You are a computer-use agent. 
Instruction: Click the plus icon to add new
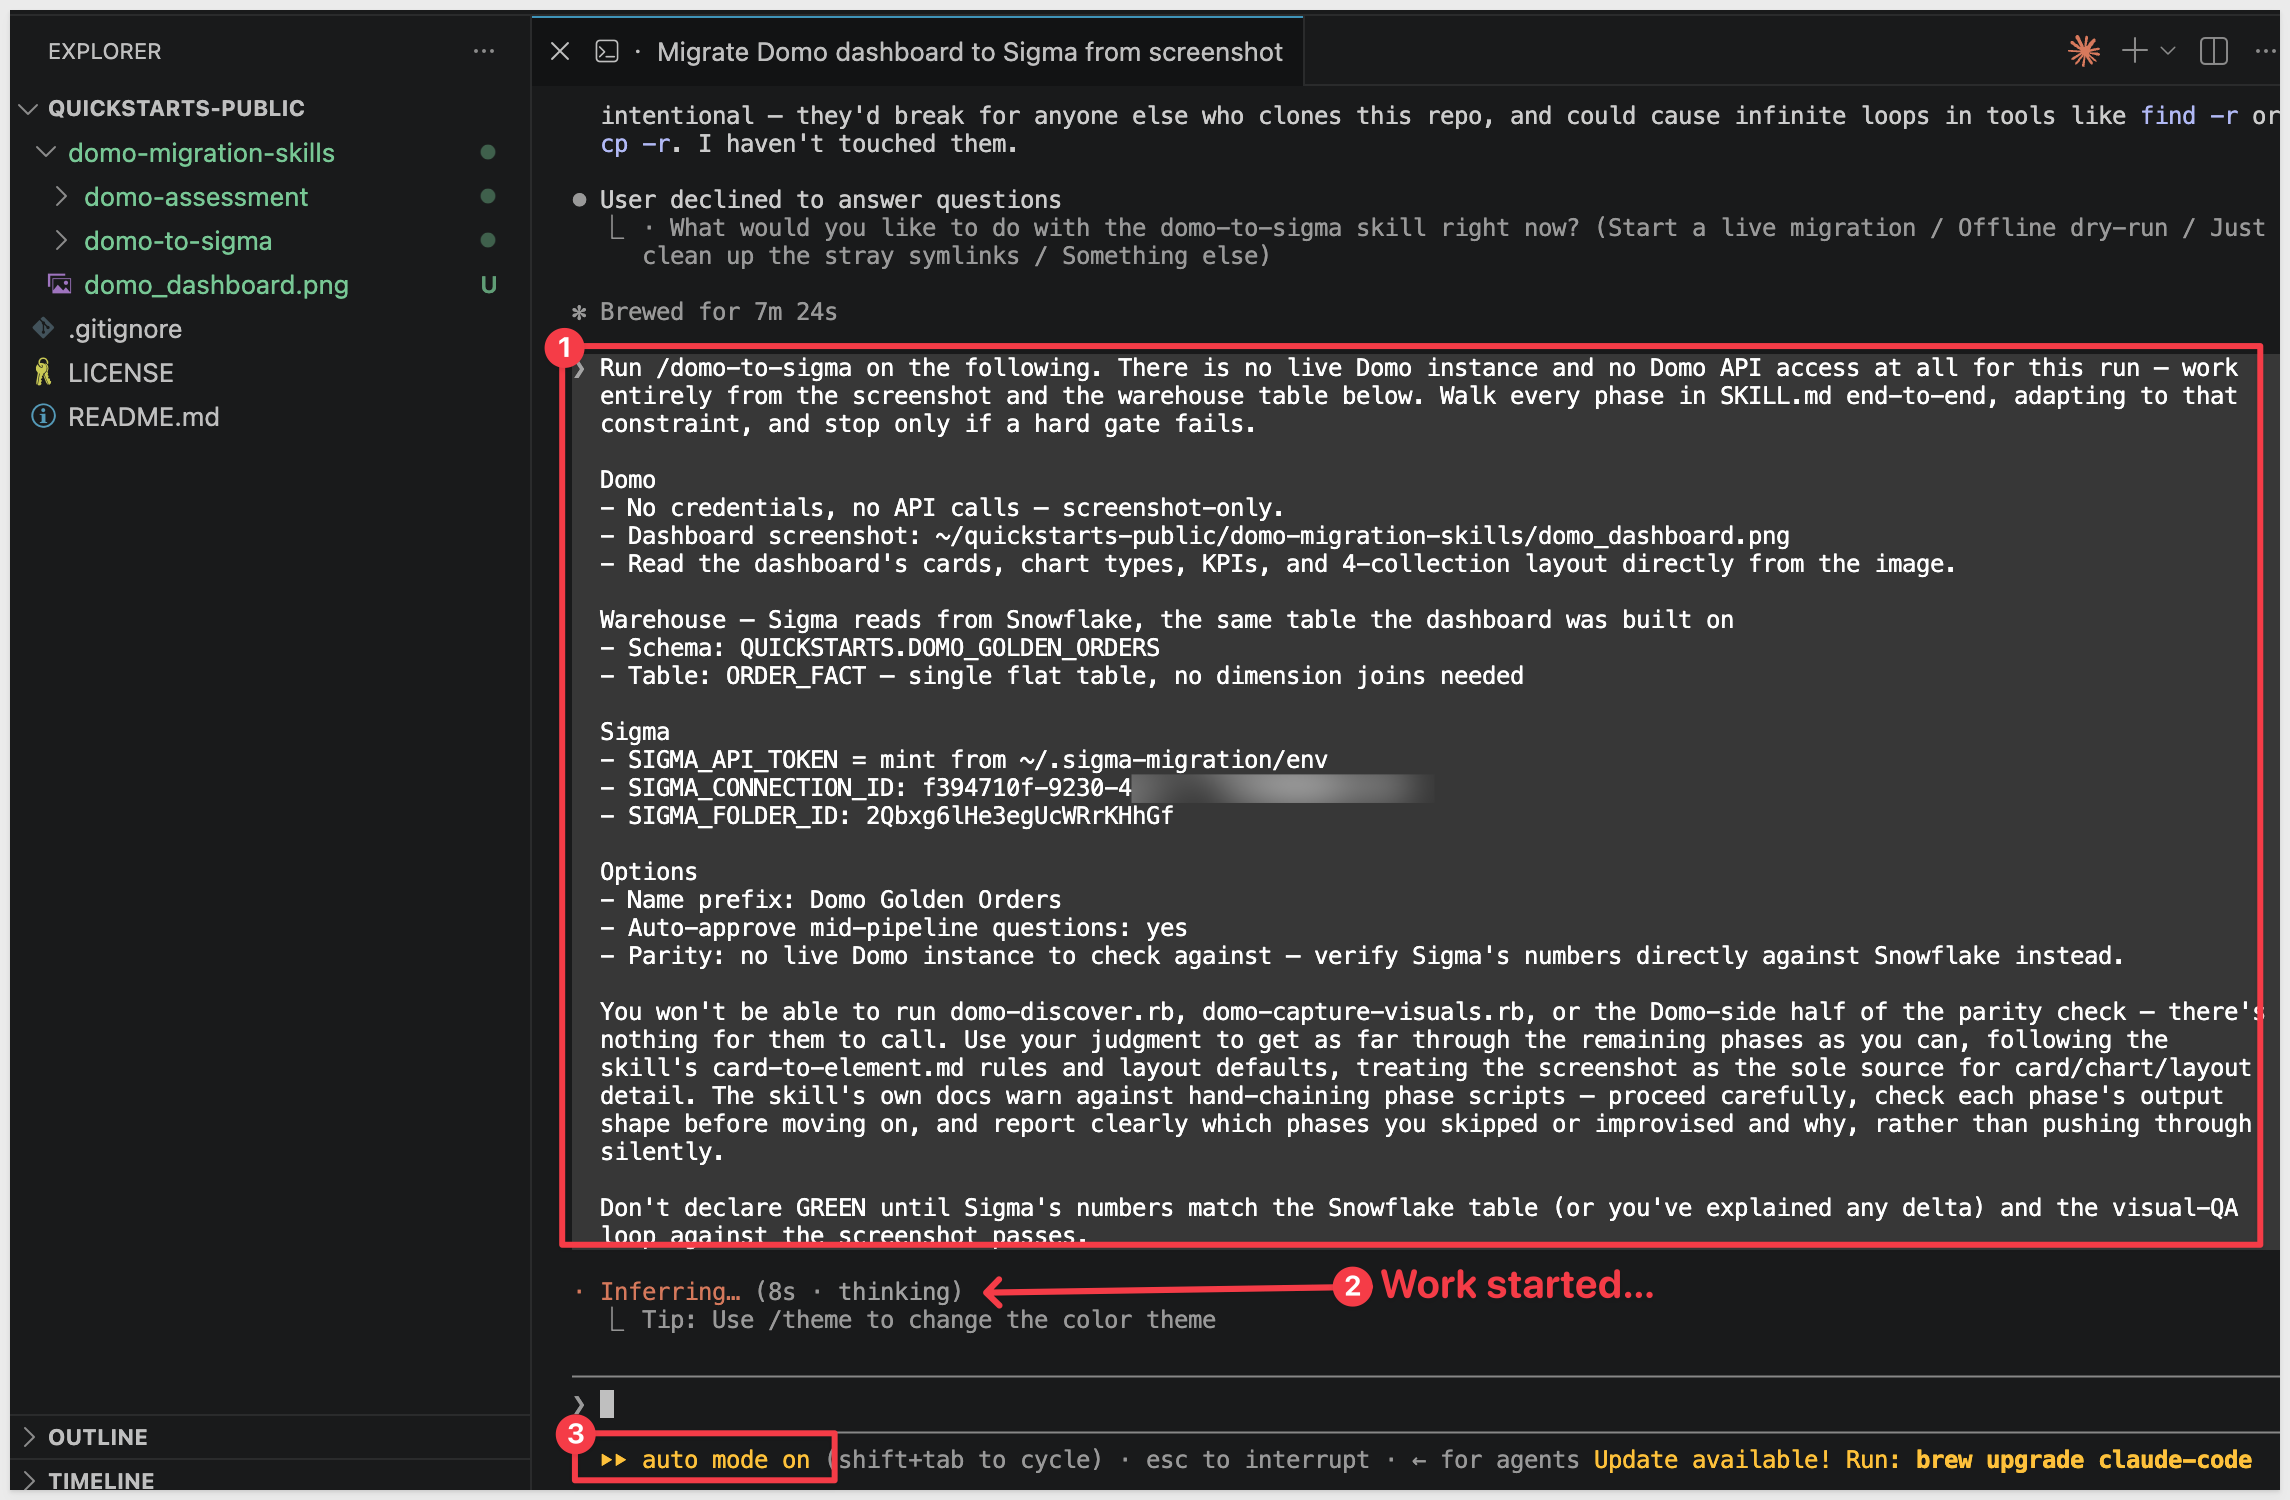point(2134,51)
